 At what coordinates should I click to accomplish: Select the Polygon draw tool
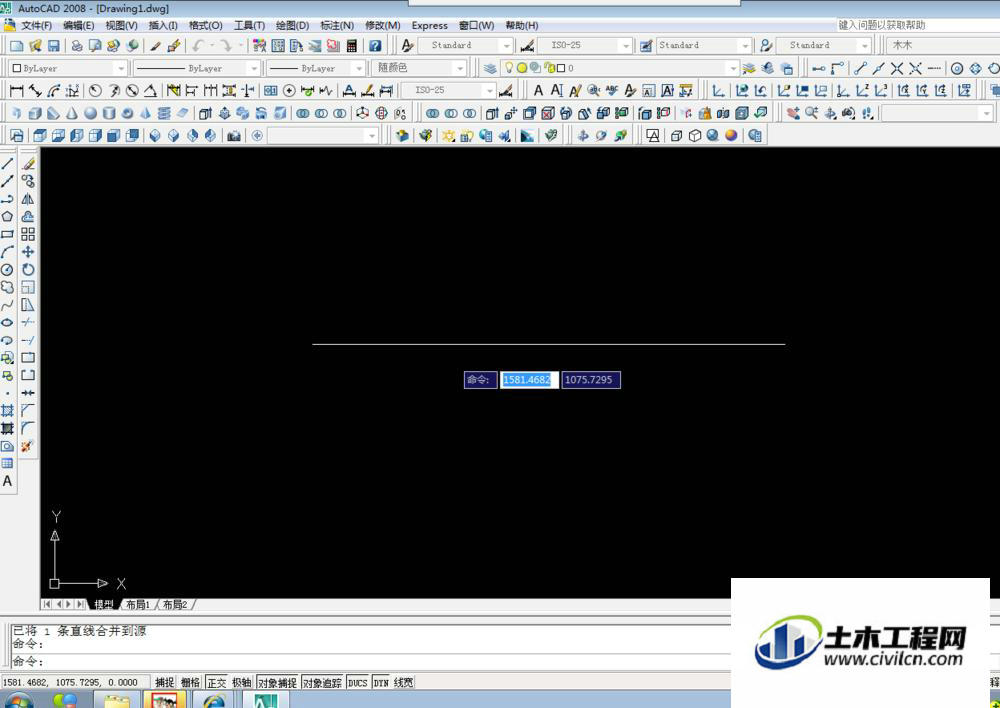[x=8, y=217]
